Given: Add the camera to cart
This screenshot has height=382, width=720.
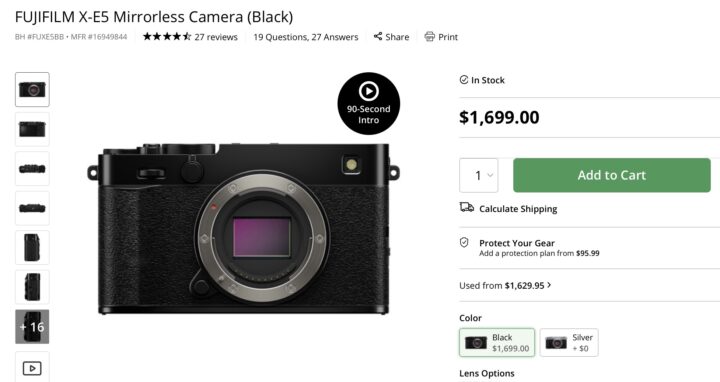Looking at the screenshot, I should click(x=612, y=175).
